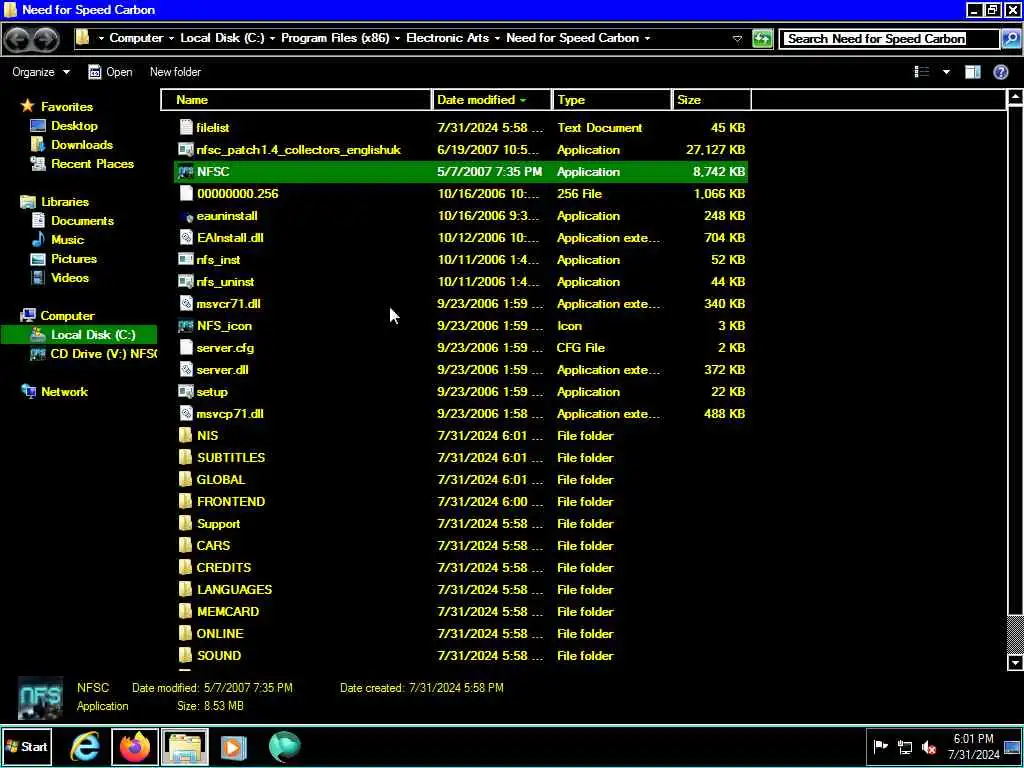
Task: Open the Documents library
Action: coord(82,221)
